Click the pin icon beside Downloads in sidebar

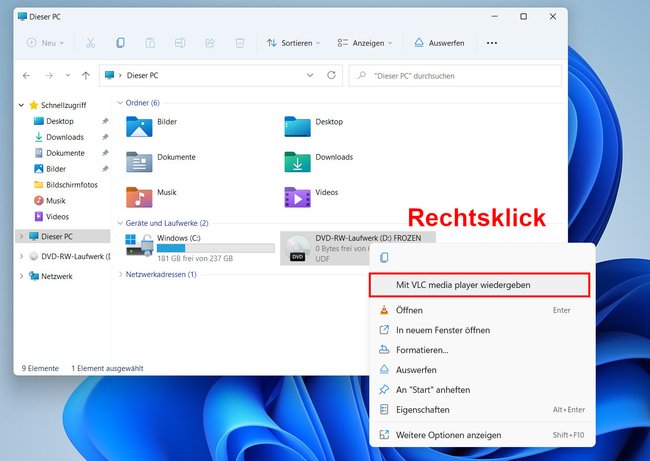pos(105,137)
